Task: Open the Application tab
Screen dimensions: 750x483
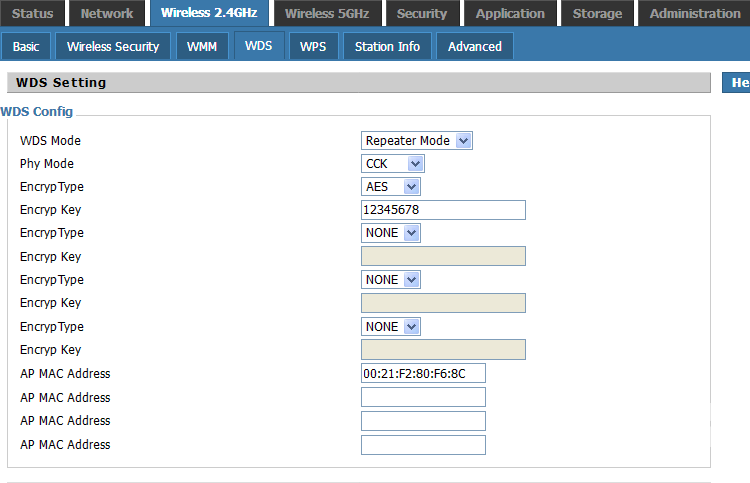Action: (510, 14)
